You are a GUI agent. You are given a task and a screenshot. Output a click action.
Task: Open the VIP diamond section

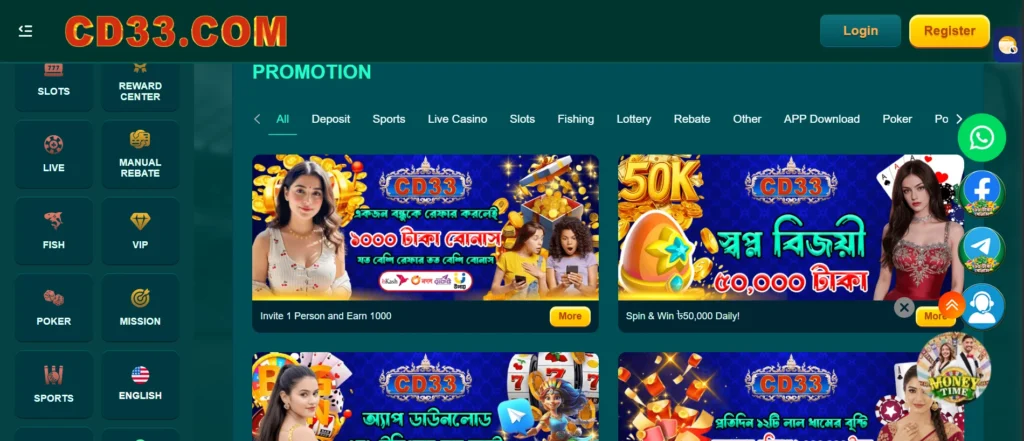140,231
